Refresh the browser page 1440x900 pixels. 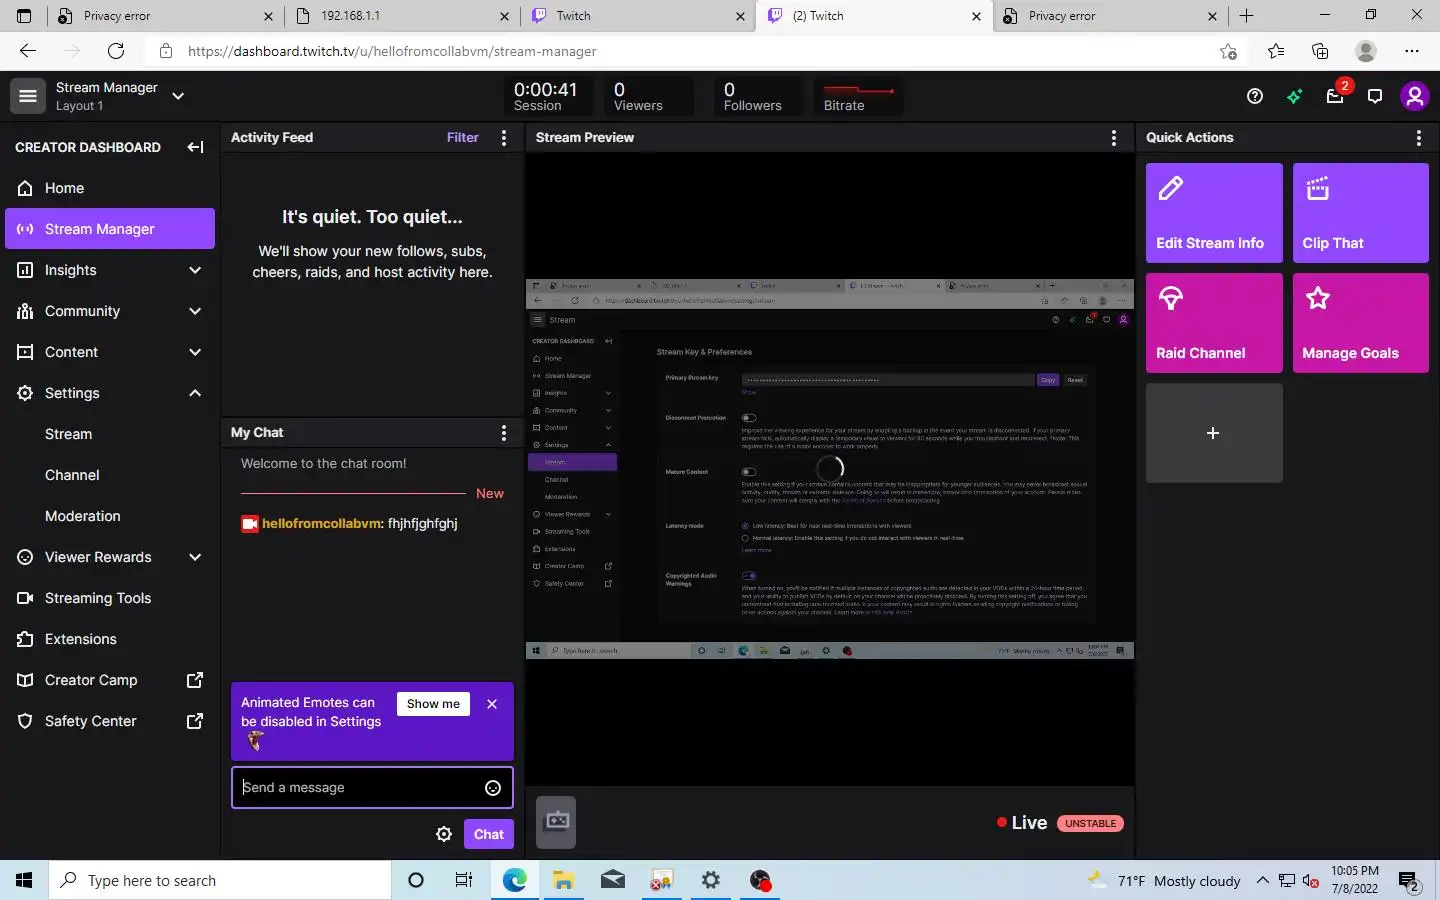116,51
